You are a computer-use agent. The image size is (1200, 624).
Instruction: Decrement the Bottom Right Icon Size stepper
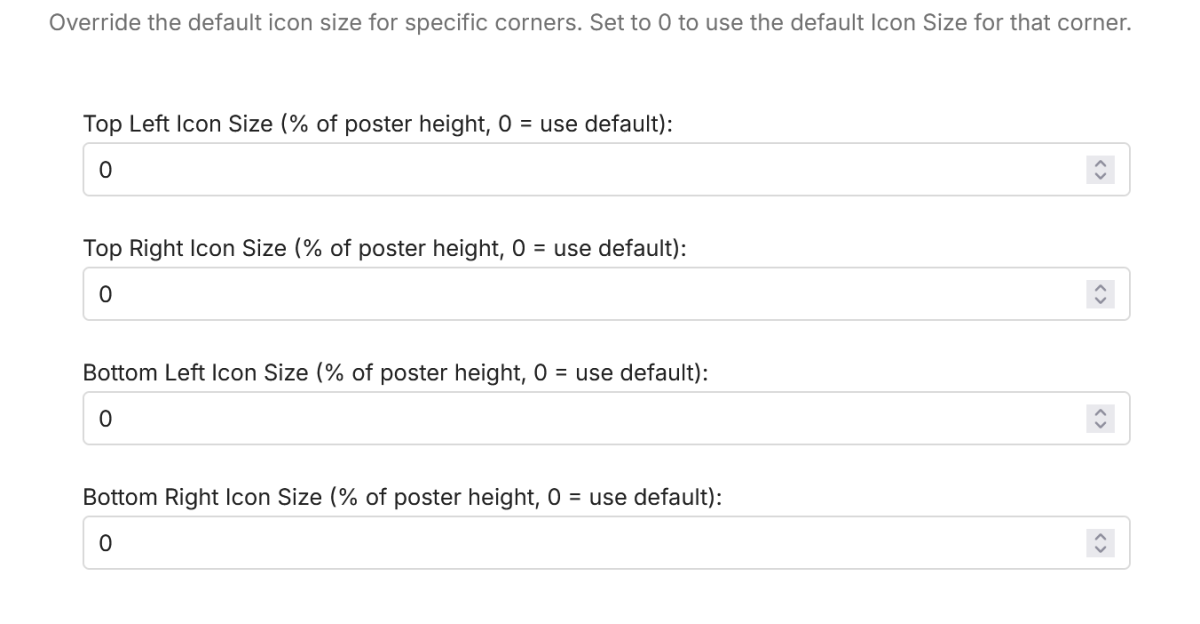(x=1101, y=548)
